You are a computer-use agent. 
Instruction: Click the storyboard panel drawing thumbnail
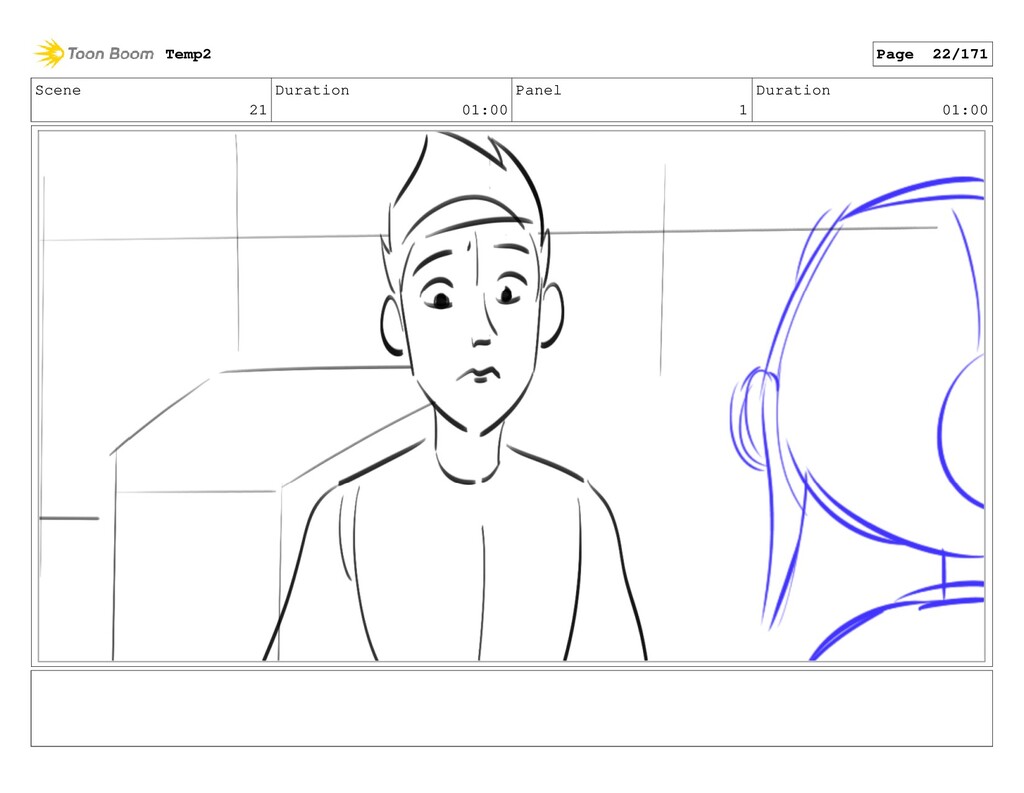(511, 396)
